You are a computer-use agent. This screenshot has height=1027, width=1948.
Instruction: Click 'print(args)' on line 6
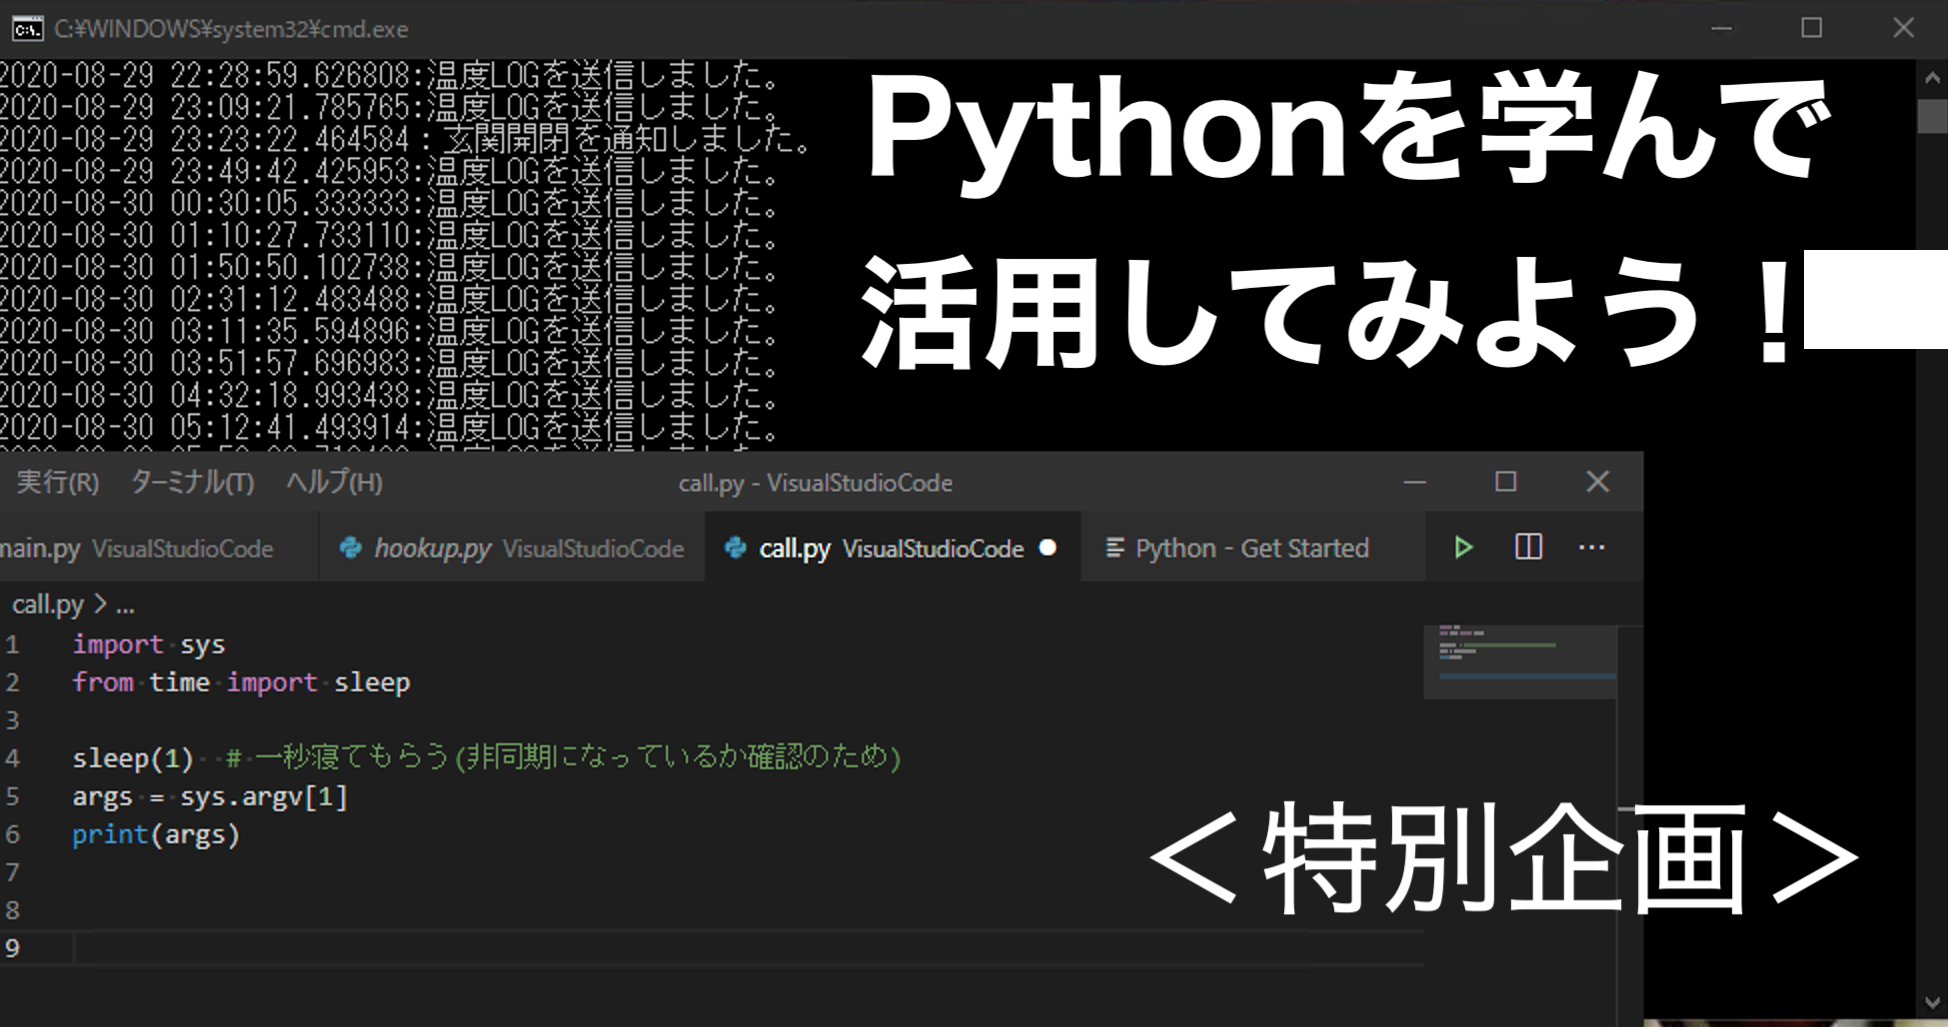[x=156, y=835]
